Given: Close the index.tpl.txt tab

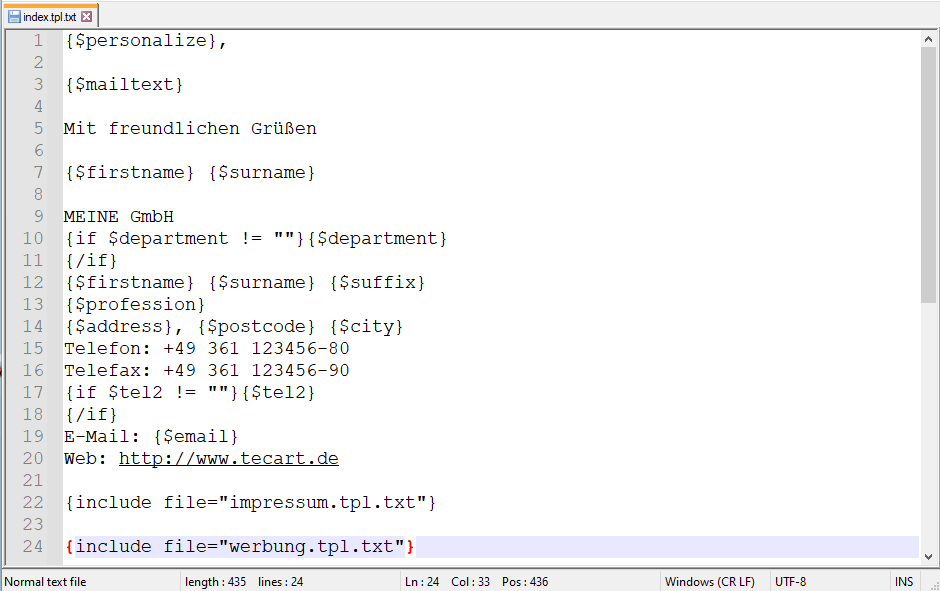Looking at the screenshot, I should (86, 17).
